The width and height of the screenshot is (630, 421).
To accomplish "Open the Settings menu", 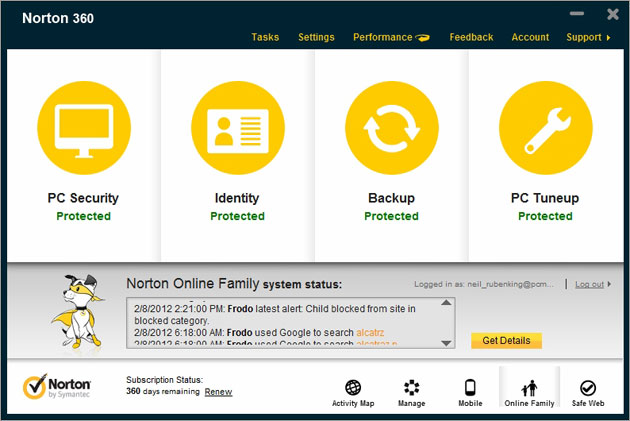I will (316, 37).
